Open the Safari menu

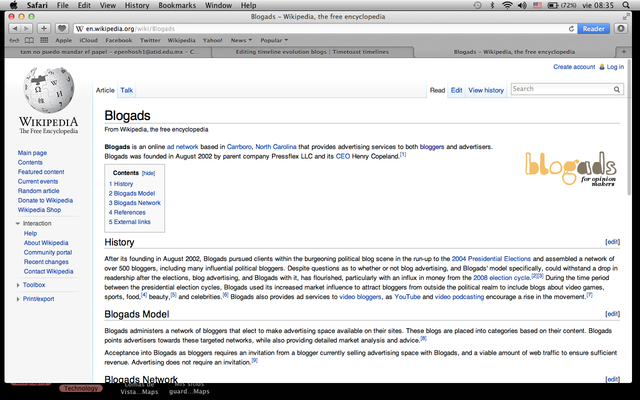pyautogui.click(x=37, y=5)
